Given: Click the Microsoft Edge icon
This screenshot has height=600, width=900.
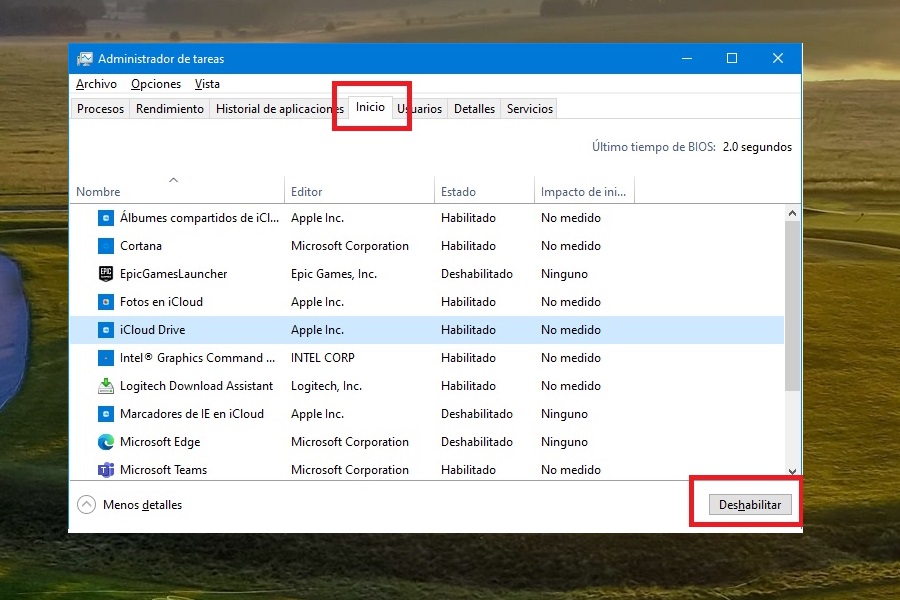Looking at the screenshot, I should (106, 441).
